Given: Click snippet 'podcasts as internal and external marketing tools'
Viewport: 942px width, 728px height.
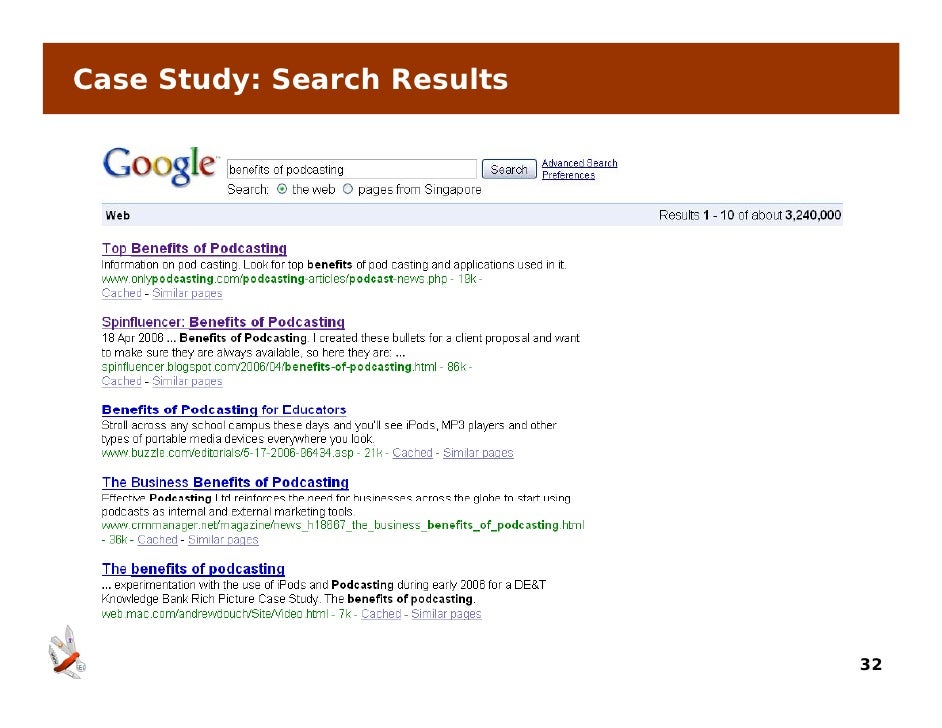Looking at the screenshot, I should click(228, 512).
